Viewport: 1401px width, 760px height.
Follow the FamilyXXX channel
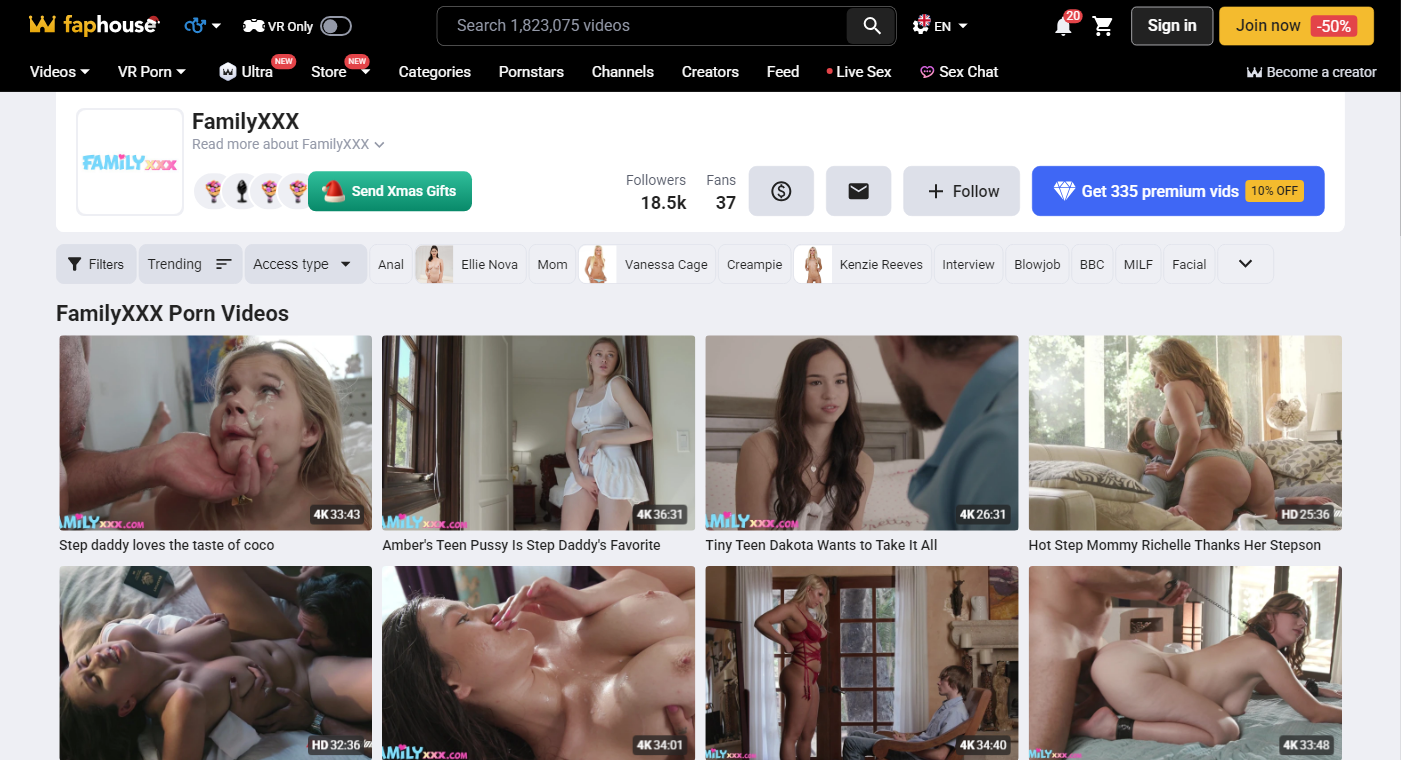click(962, 191)
